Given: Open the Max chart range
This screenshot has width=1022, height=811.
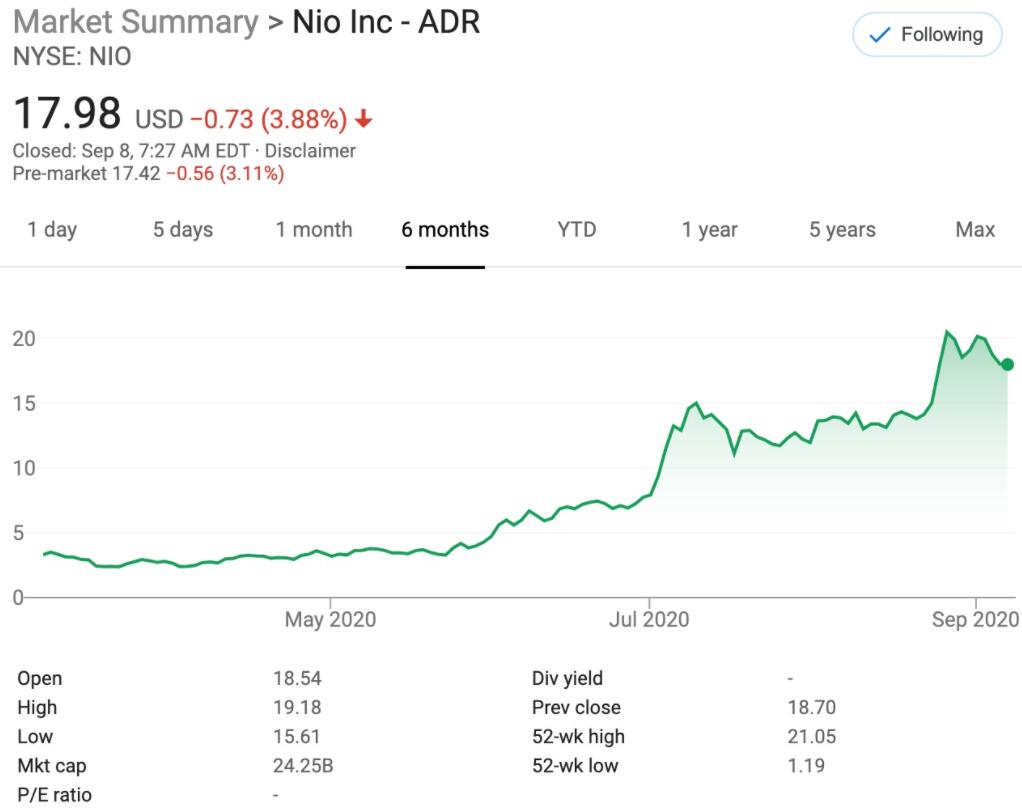Looking at the screenshot, I should click(975, 229).
